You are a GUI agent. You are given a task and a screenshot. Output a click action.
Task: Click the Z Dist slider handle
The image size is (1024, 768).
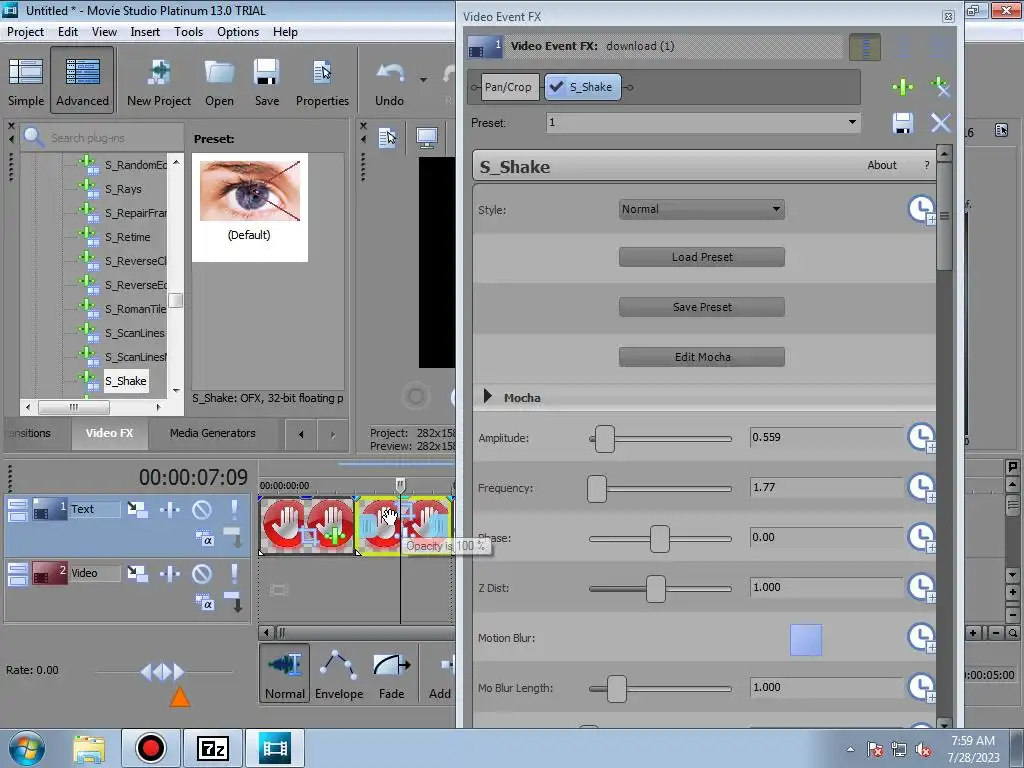point(656,589)
